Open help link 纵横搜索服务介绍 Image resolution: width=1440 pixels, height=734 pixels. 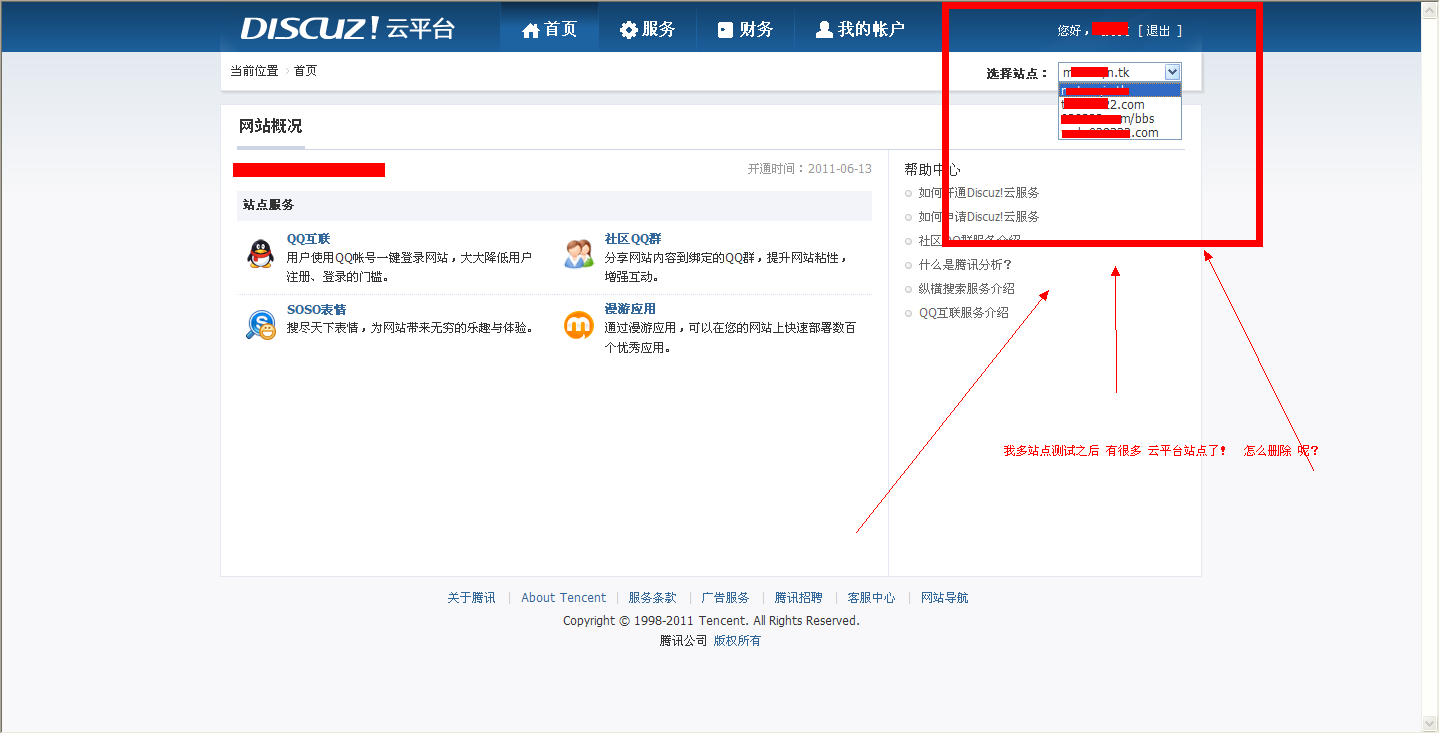966,289
